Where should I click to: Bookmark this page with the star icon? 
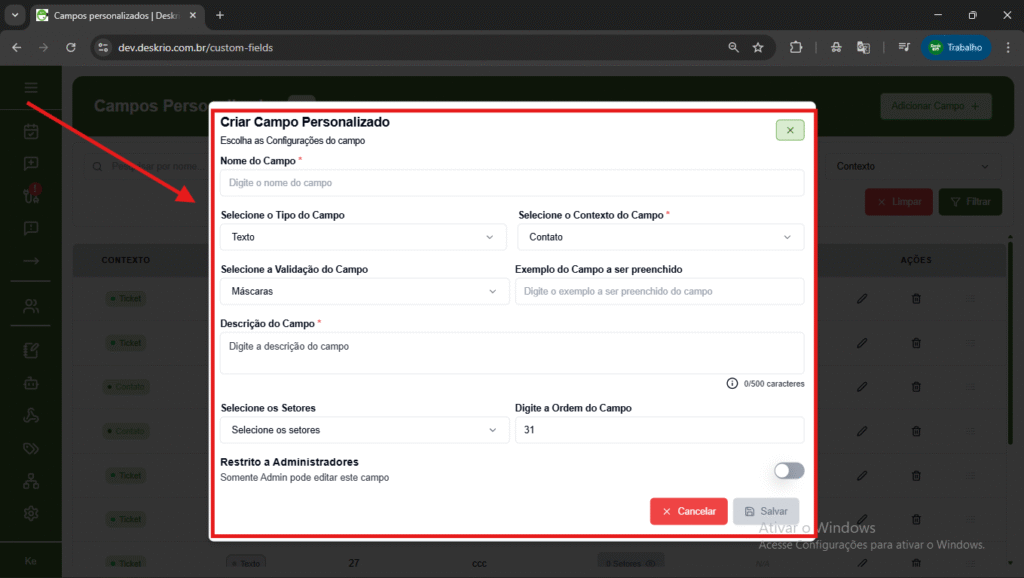(x=758, y=47)
